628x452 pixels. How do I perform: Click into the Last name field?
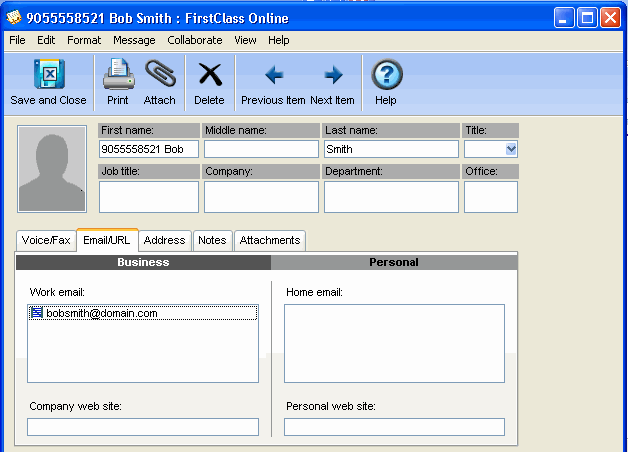pyautogui.click(x=390, y=149)
